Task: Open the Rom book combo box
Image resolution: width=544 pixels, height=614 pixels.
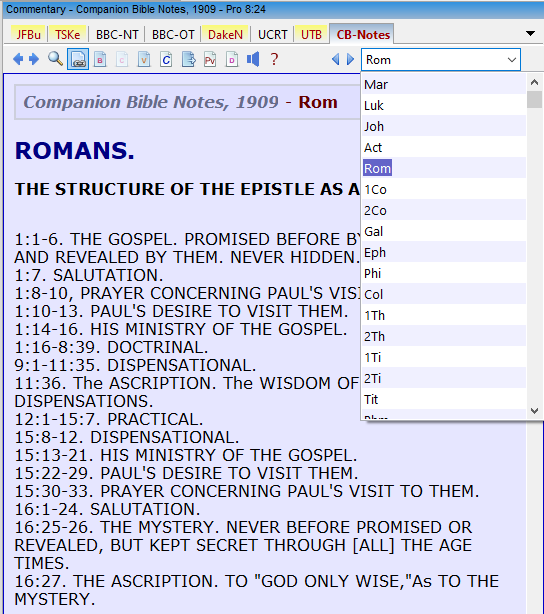Action: pos(441,60)
